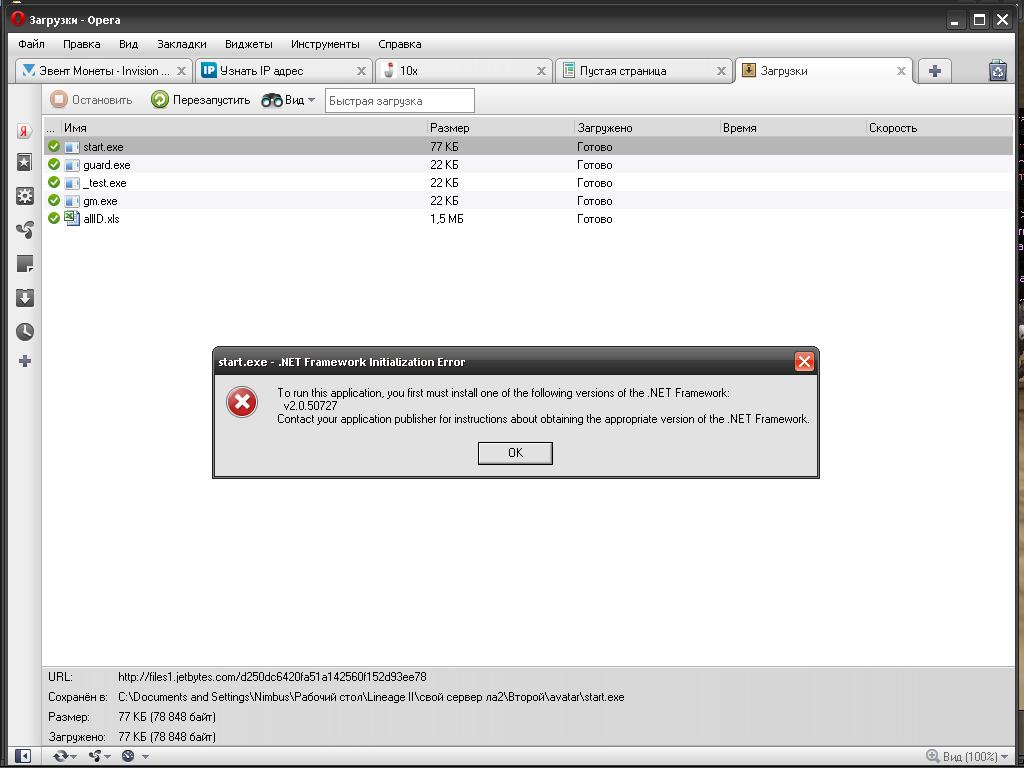Open the Opera Unite dropdown in the status bar
Viewport: 1024px width, 768px height.
[99, 756]
